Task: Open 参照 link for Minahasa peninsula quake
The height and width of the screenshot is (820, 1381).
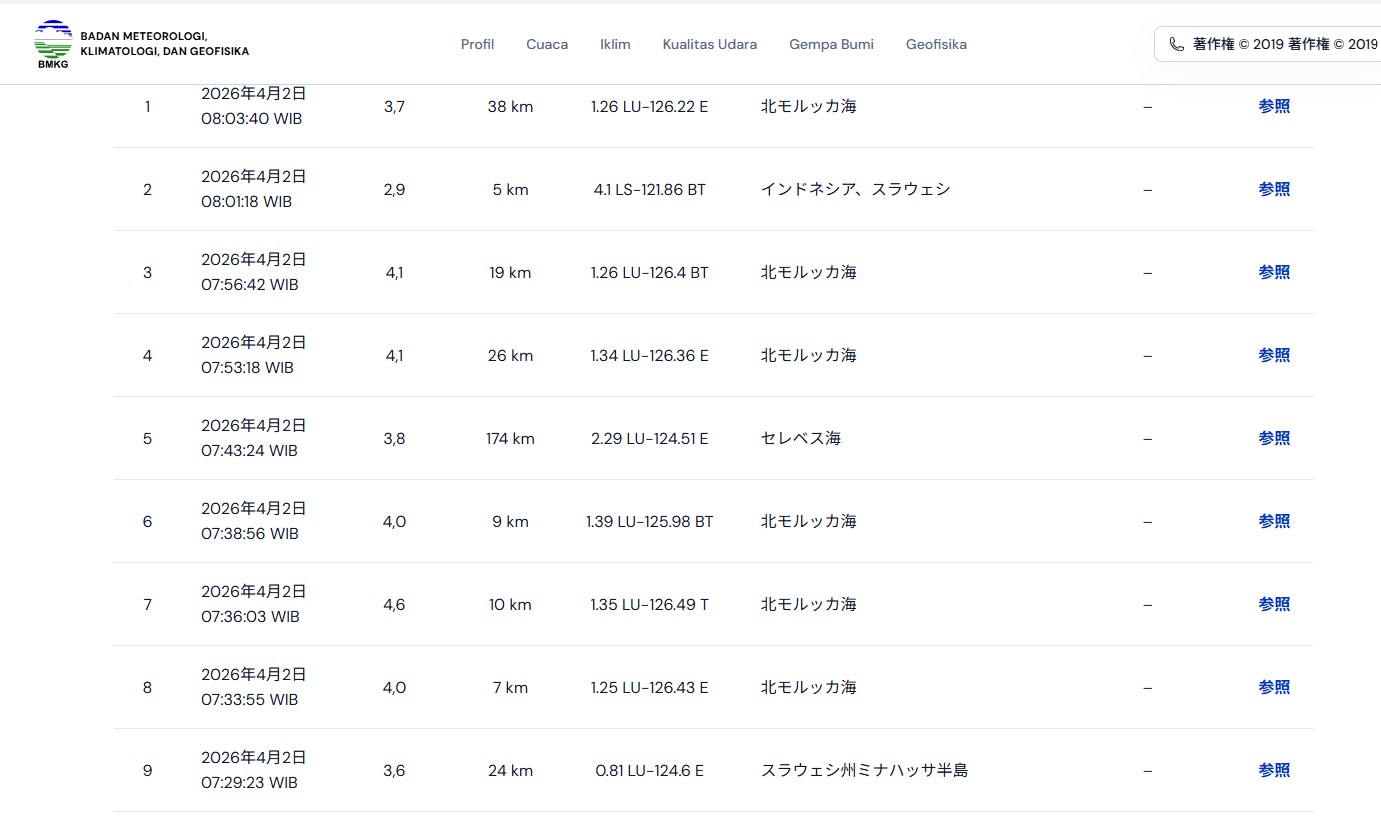Action: (x=1273, y=770)
